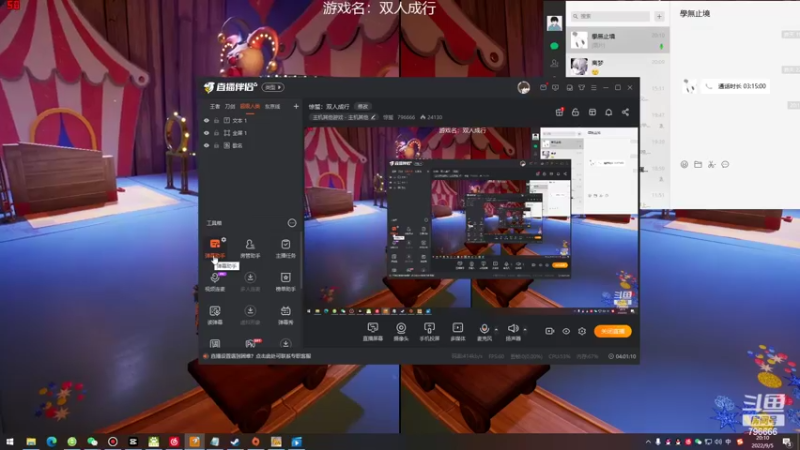The height and width of the screenshot is (450, 800).
Task: Open the mode selector beside the 直播伴侣 logo
Action: (273, 87)
